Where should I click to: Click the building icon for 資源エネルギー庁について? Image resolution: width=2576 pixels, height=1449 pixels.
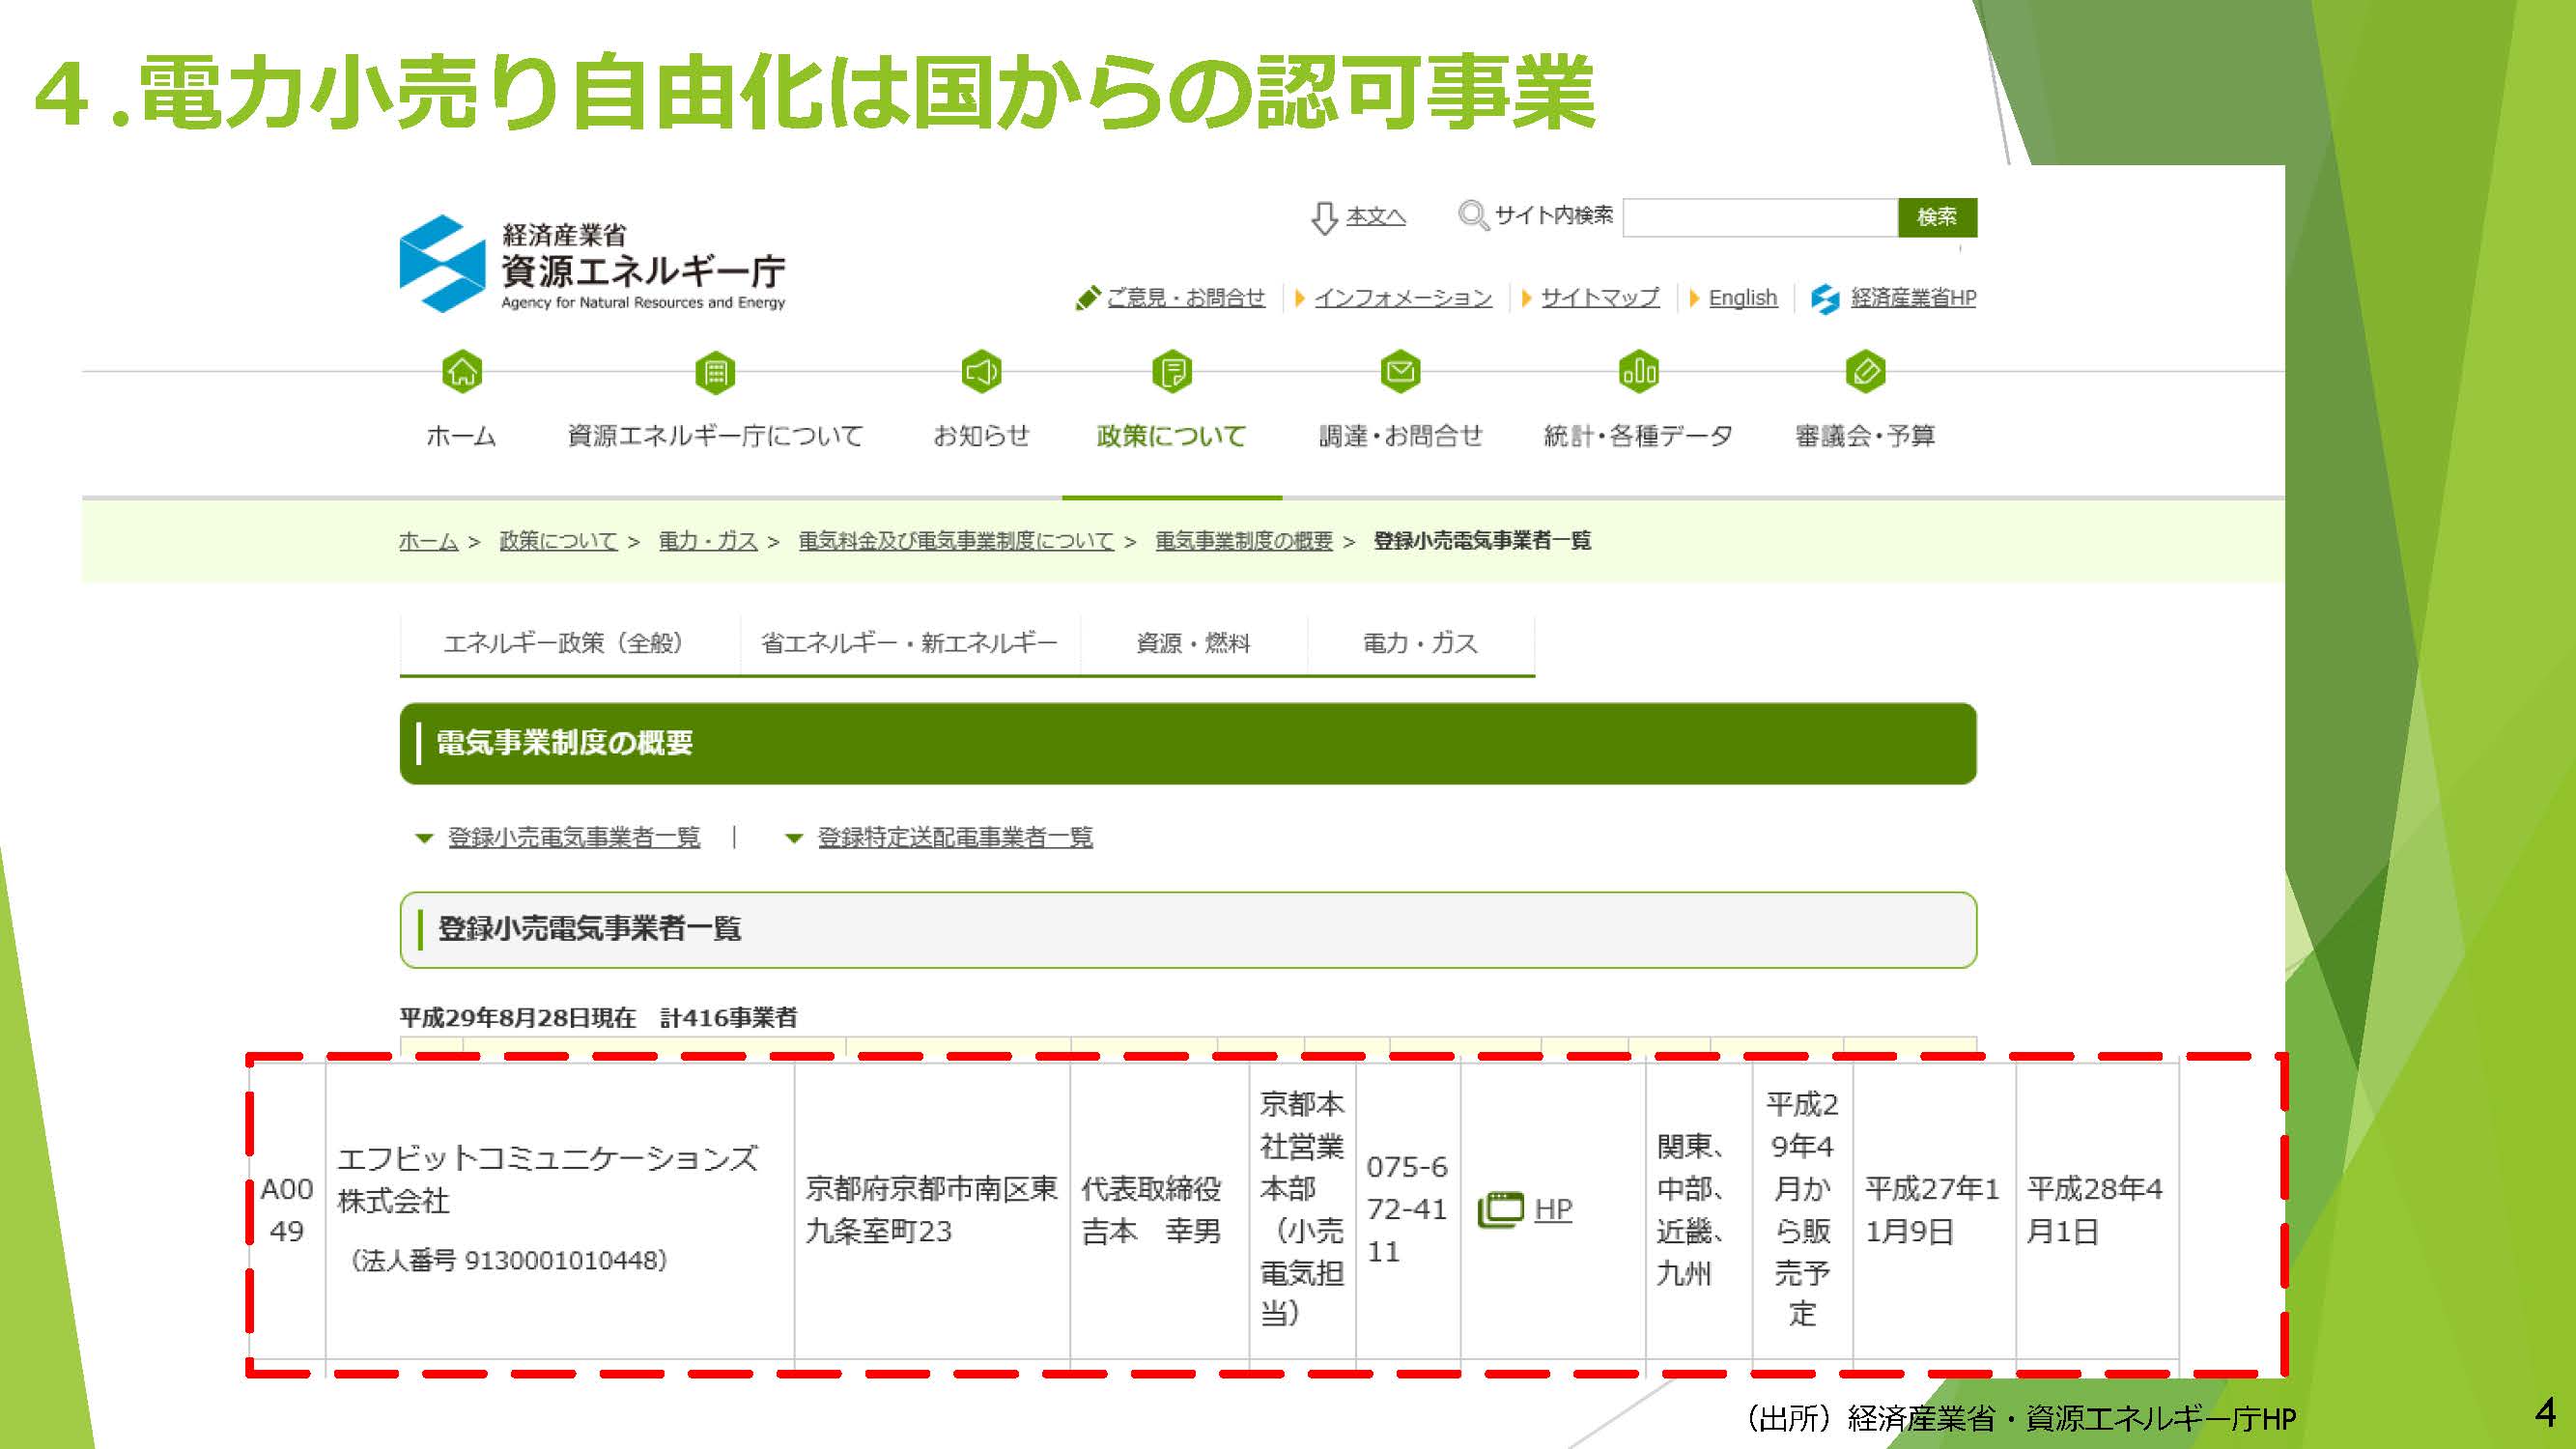pos(715,372)
